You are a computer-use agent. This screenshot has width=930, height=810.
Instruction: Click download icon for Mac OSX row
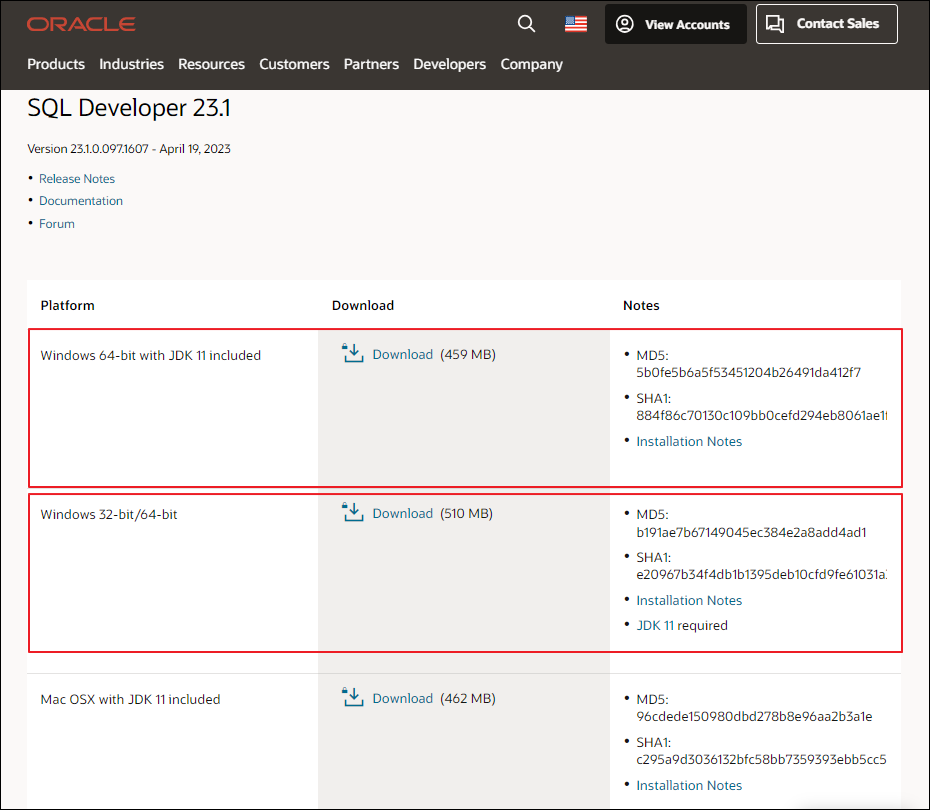coord(352,697)
